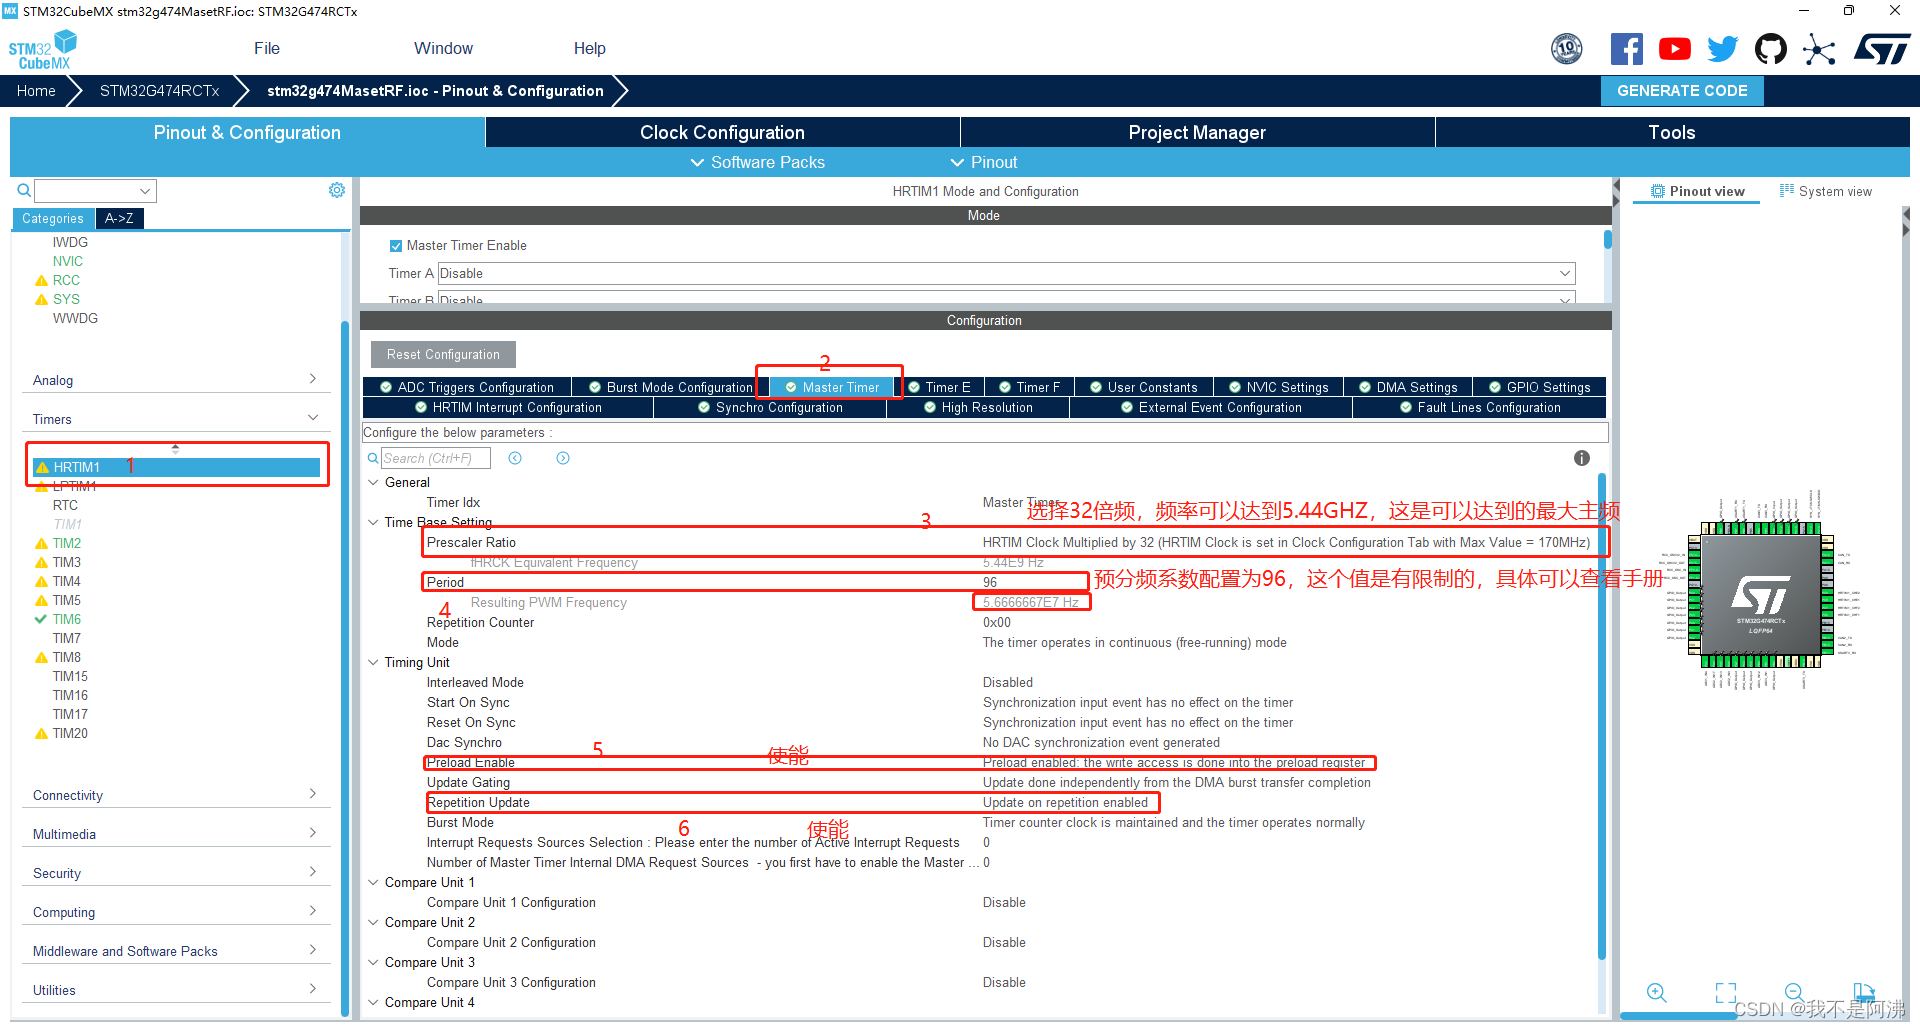The height and width of the screenshot is (1029, 1920).
Task: Click the Reset Configuration button
Action: pyautogui.click(x=443, y=354)
